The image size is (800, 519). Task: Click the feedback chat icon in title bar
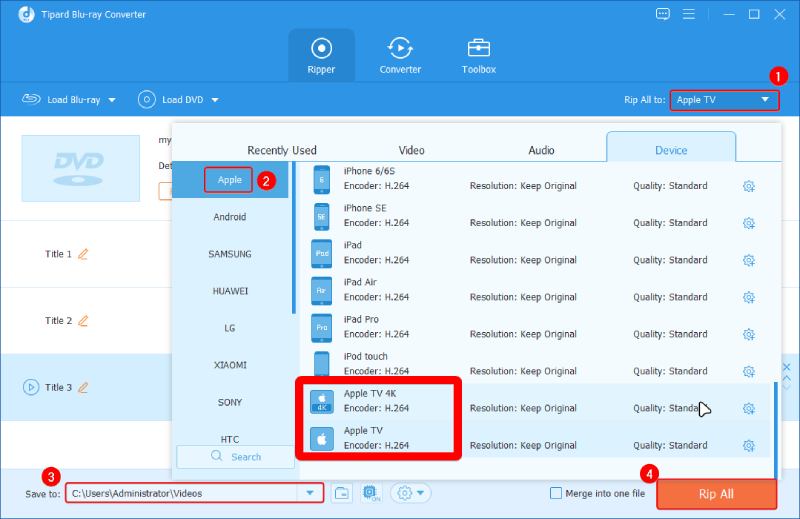pyautogui.click(x=663, y=14)
